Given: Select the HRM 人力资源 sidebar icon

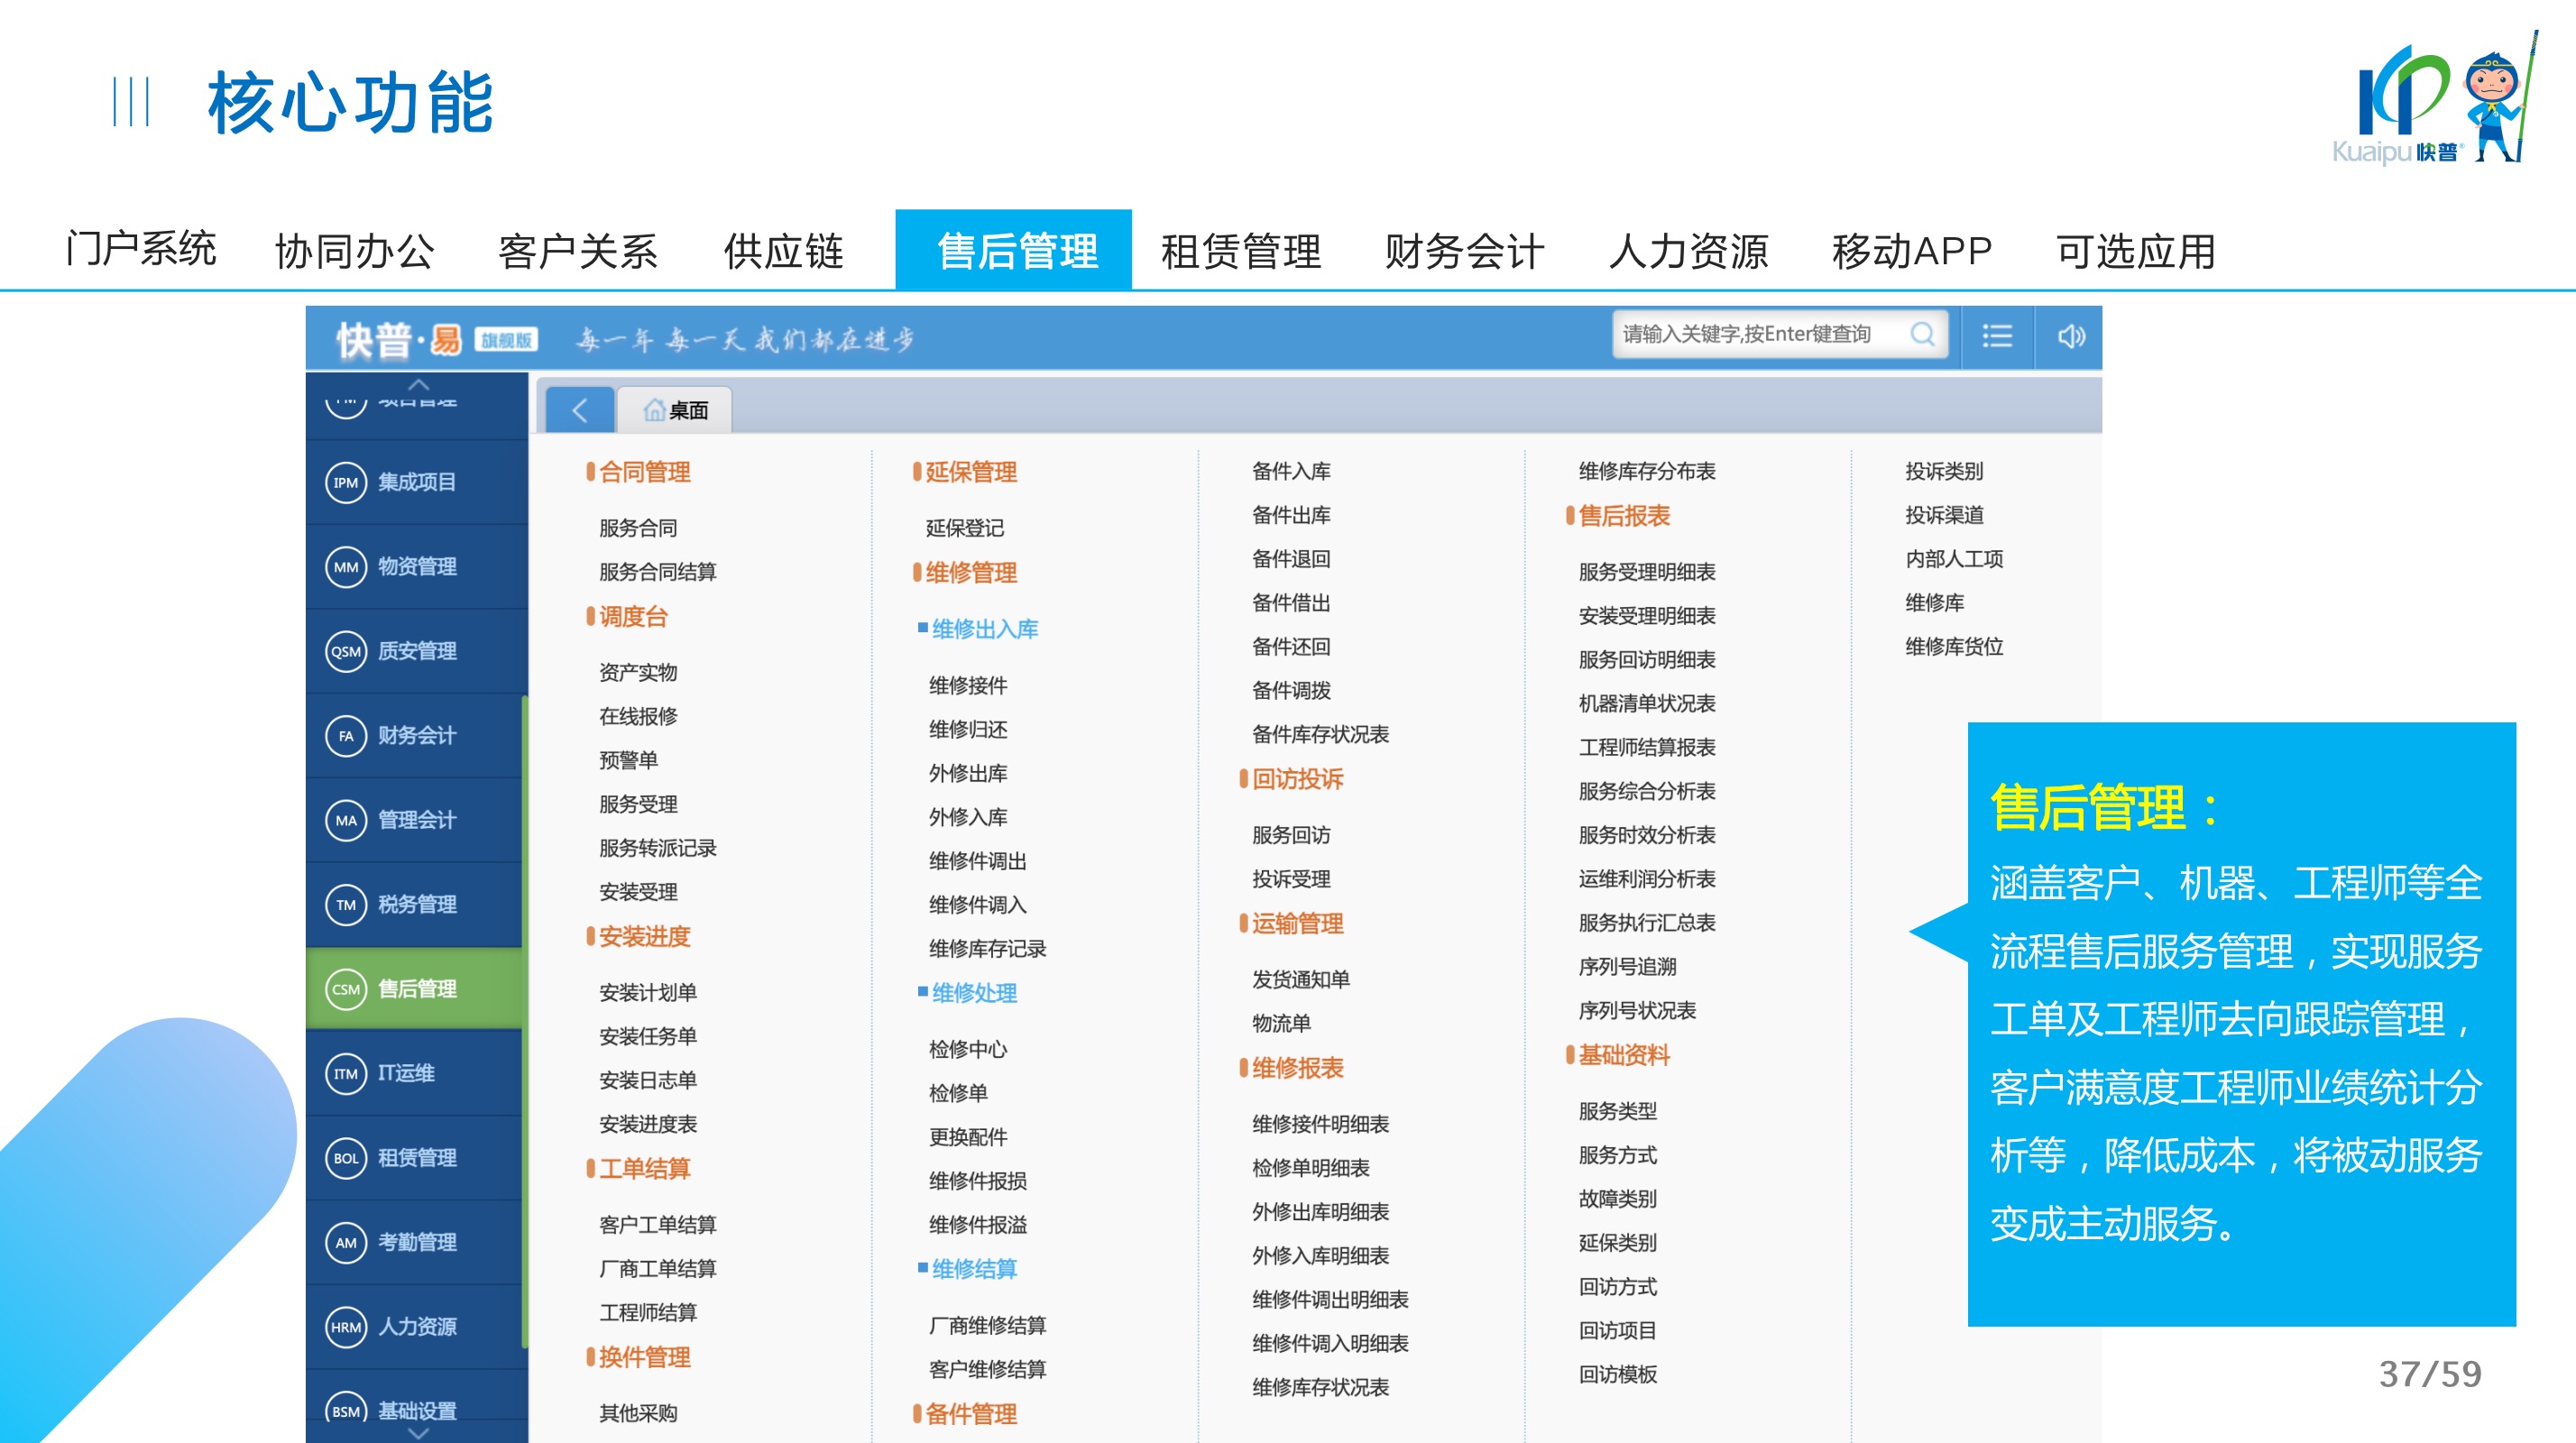Looking at the screenshot, I should (346, 1327).
